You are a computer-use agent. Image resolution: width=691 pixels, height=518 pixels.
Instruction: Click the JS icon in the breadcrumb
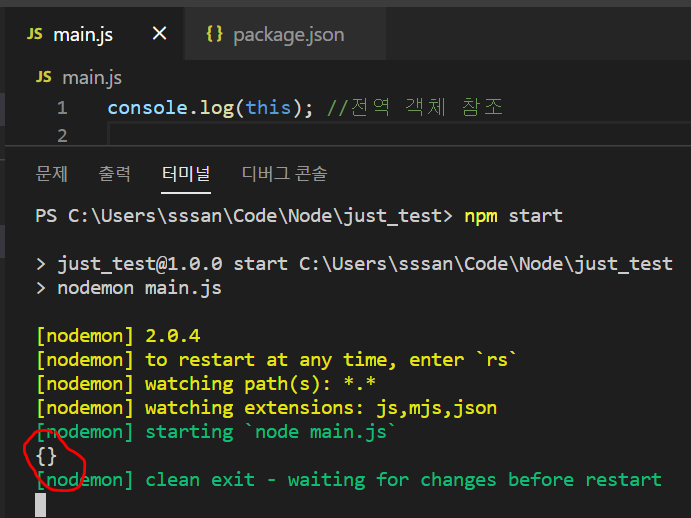click(43, 77)
